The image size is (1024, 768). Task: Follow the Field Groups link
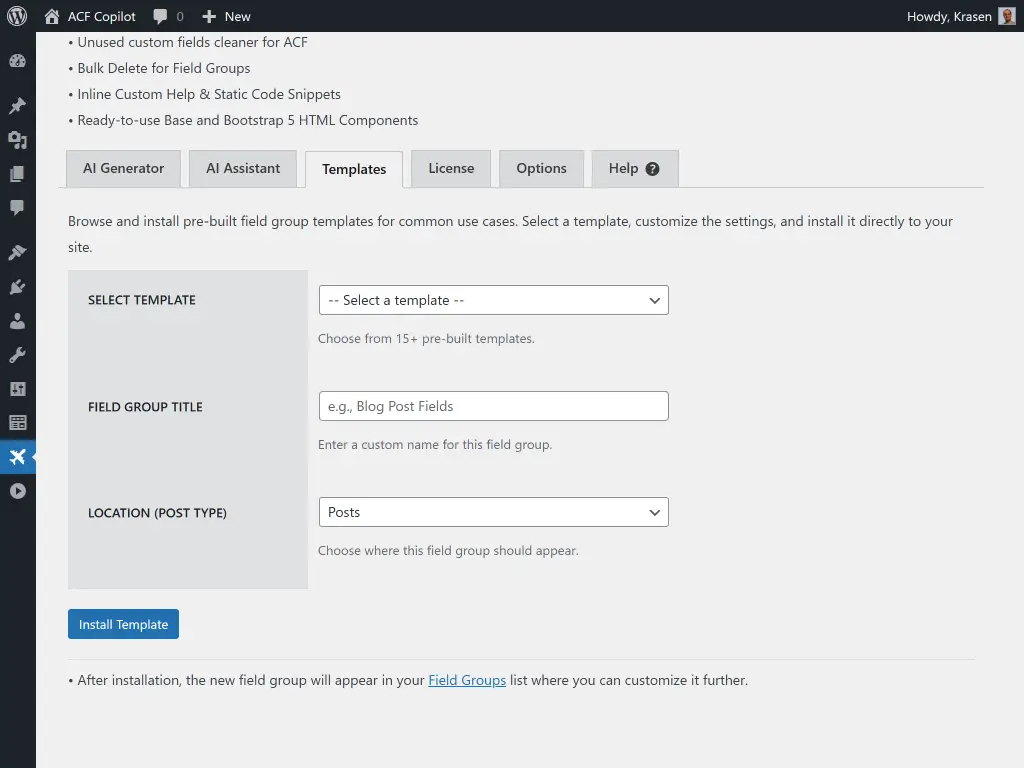pos(466,680)
